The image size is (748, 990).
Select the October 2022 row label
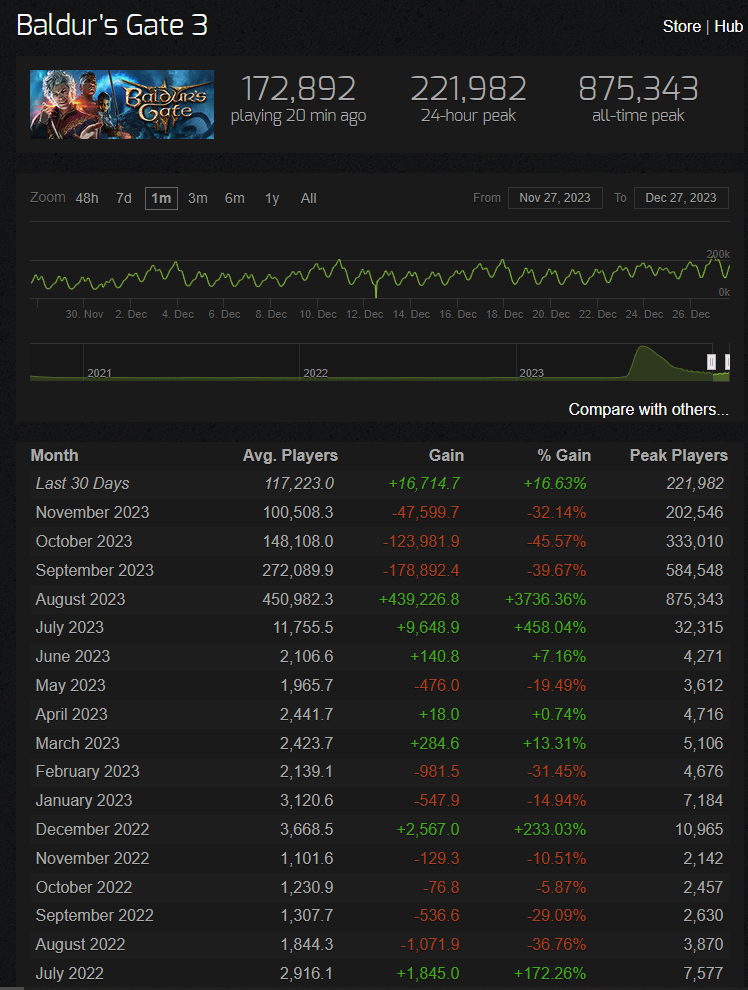pyautogui.click(x=84, y=887)
